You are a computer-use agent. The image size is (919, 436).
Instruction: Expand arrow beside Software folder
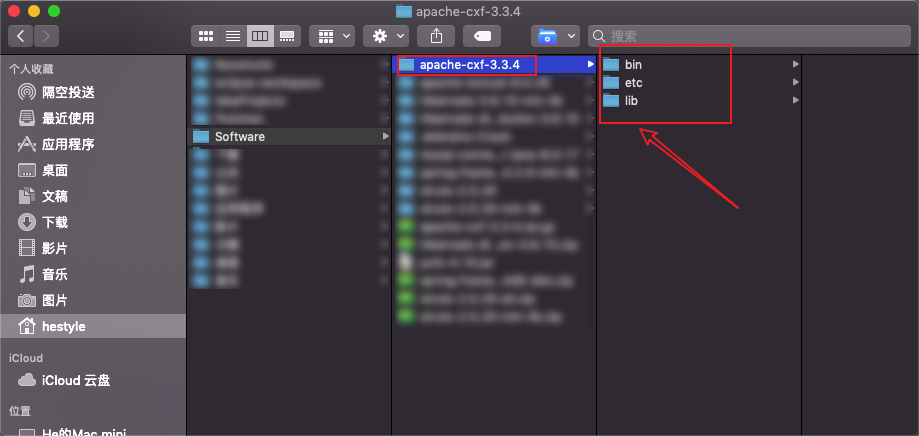(385, 136)
